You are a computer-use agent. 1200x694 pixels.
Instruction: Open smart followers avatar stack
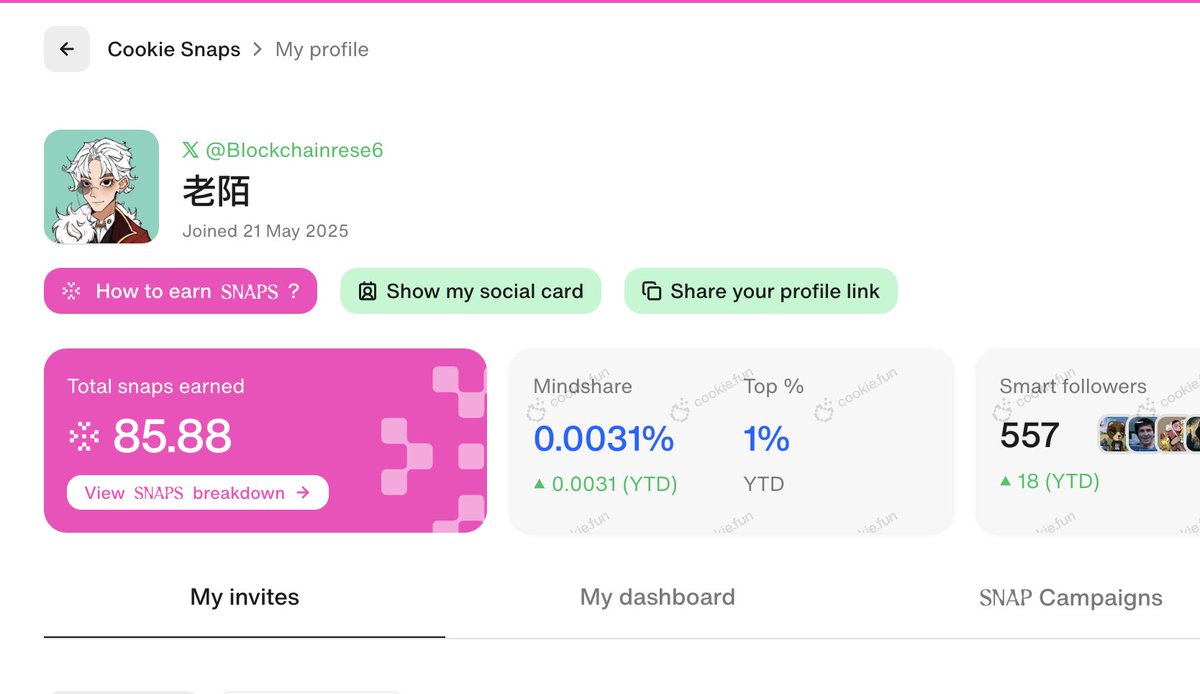(1149, 435)
